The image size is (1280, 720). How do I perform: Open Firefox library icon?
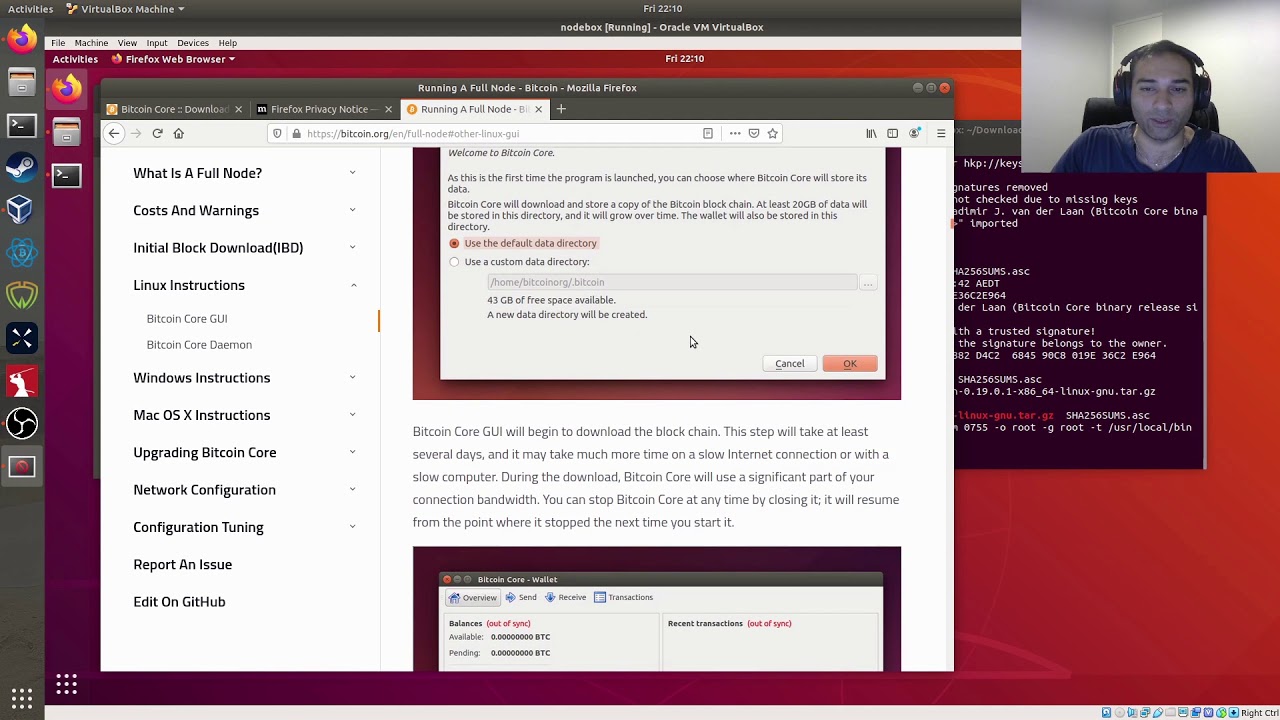point(871,133)
